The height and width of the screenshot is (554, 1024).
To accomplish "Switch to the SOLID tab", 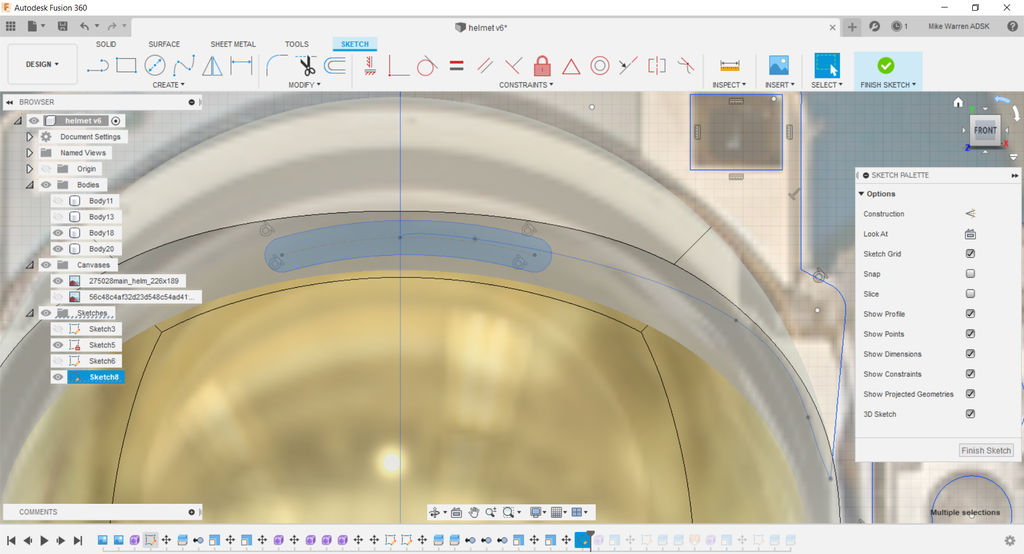I will [x=106, y=44].
